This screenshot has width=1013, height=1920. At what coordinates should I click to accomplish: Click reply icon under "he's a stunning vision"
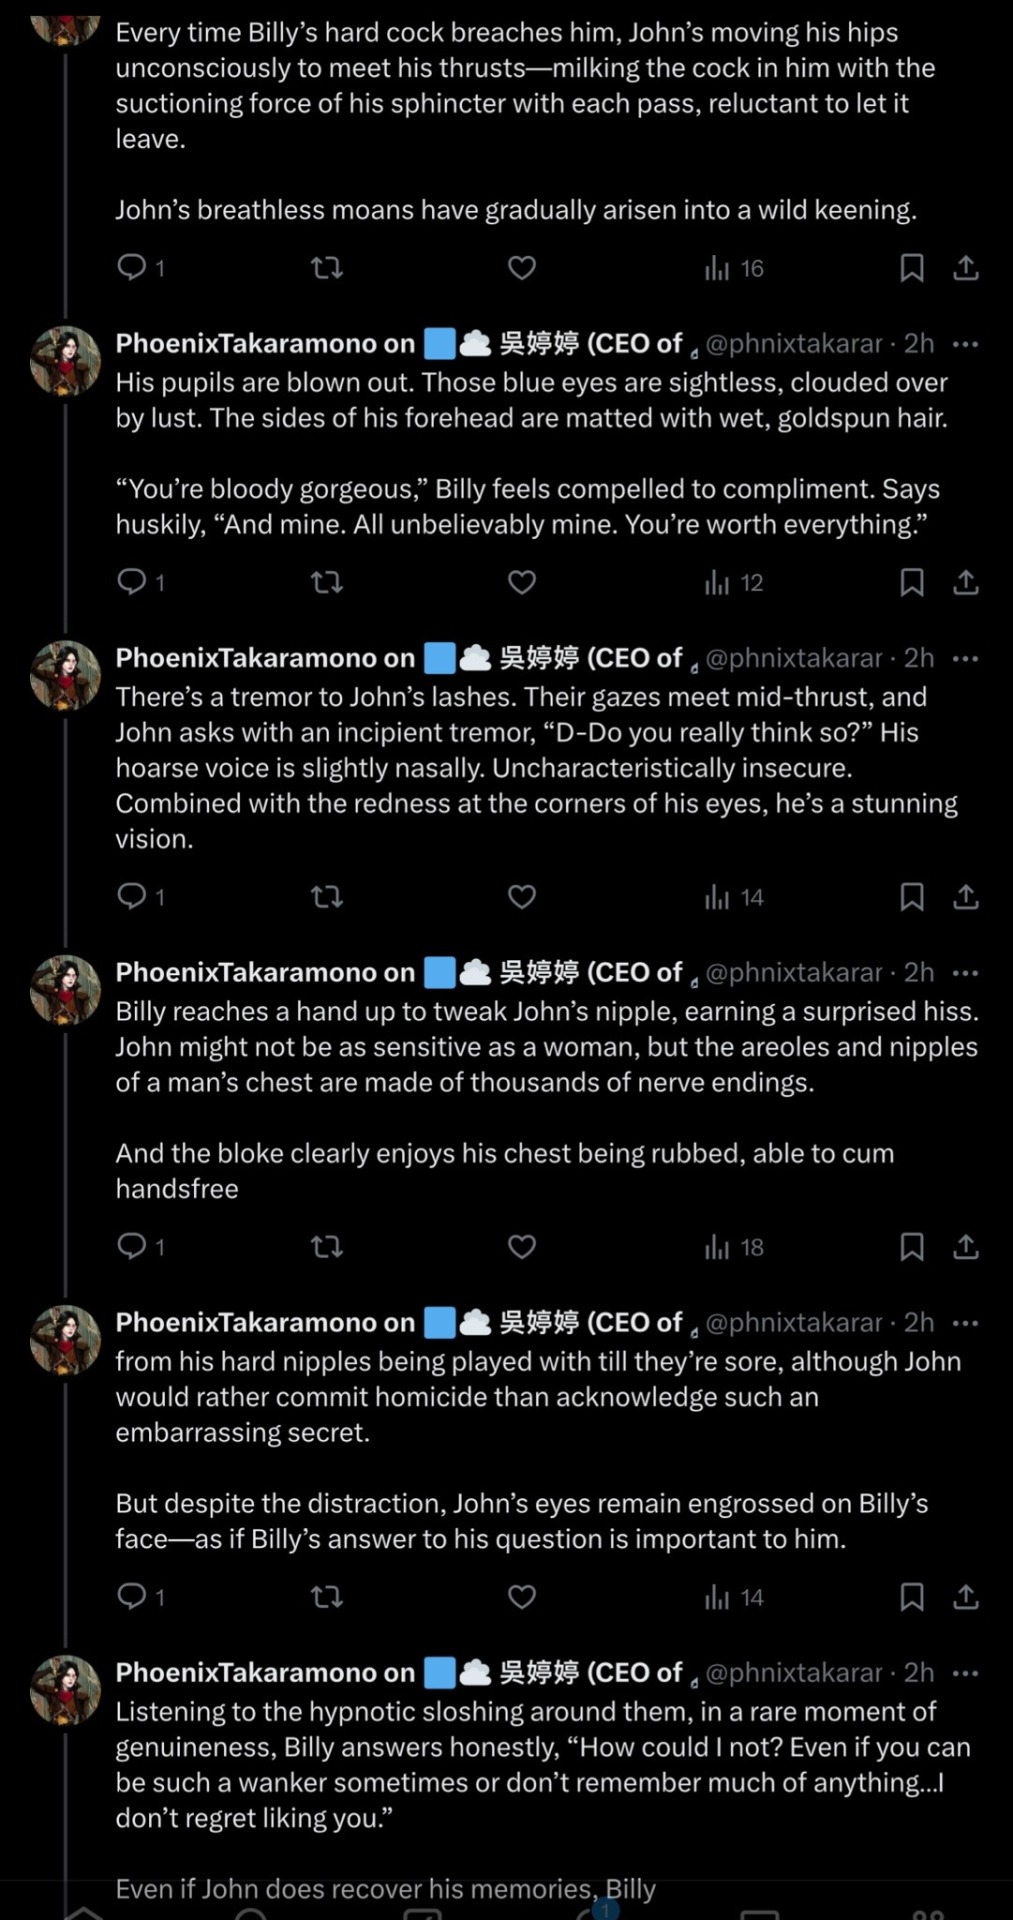(x=132, y=896)
